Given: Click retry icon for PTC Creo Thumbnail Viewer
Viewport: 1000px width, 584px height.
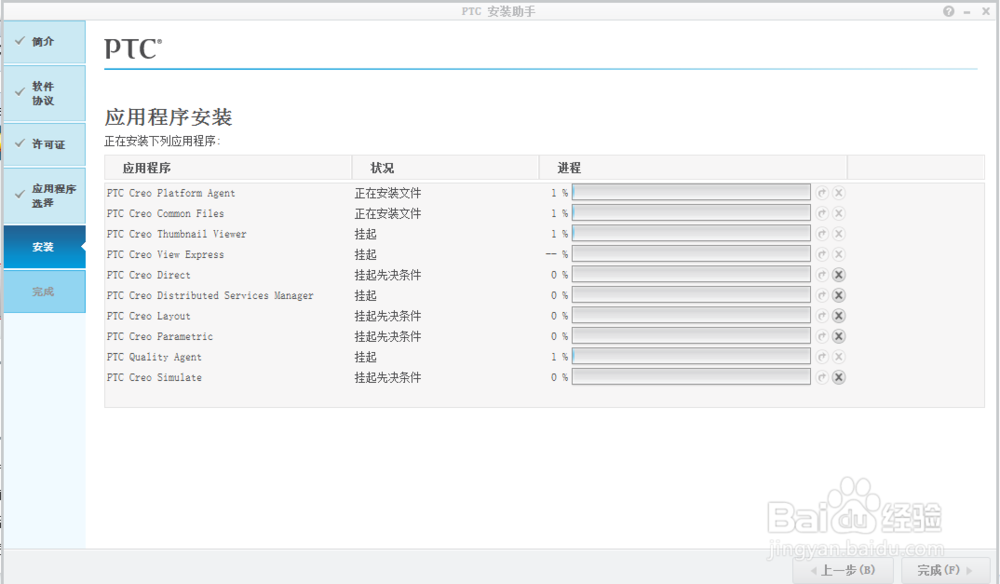Looking at the screenshot, I should pos(822,234).
